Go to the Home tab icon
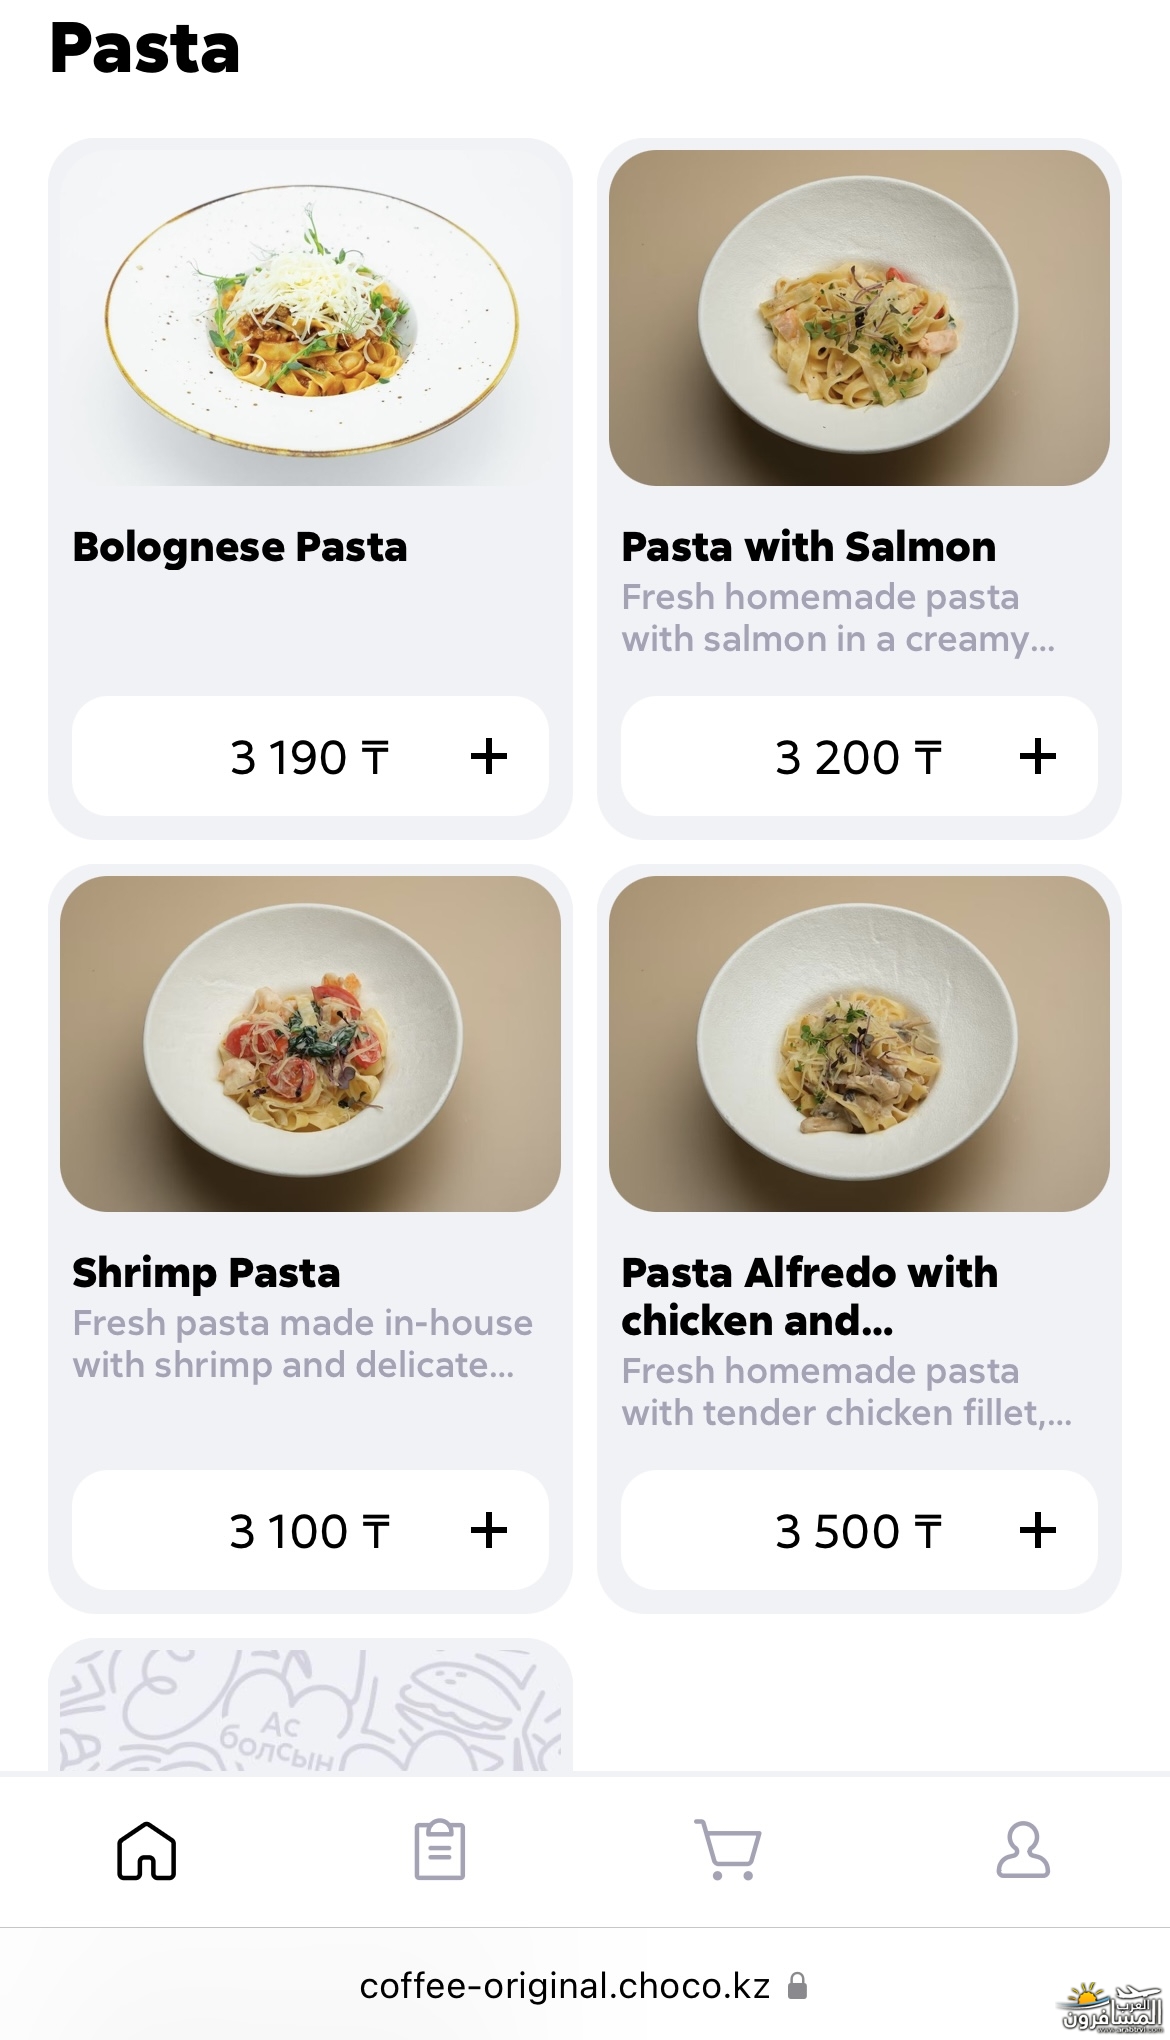This screenshot has width=1170, height=2040. pos(147,1850)
